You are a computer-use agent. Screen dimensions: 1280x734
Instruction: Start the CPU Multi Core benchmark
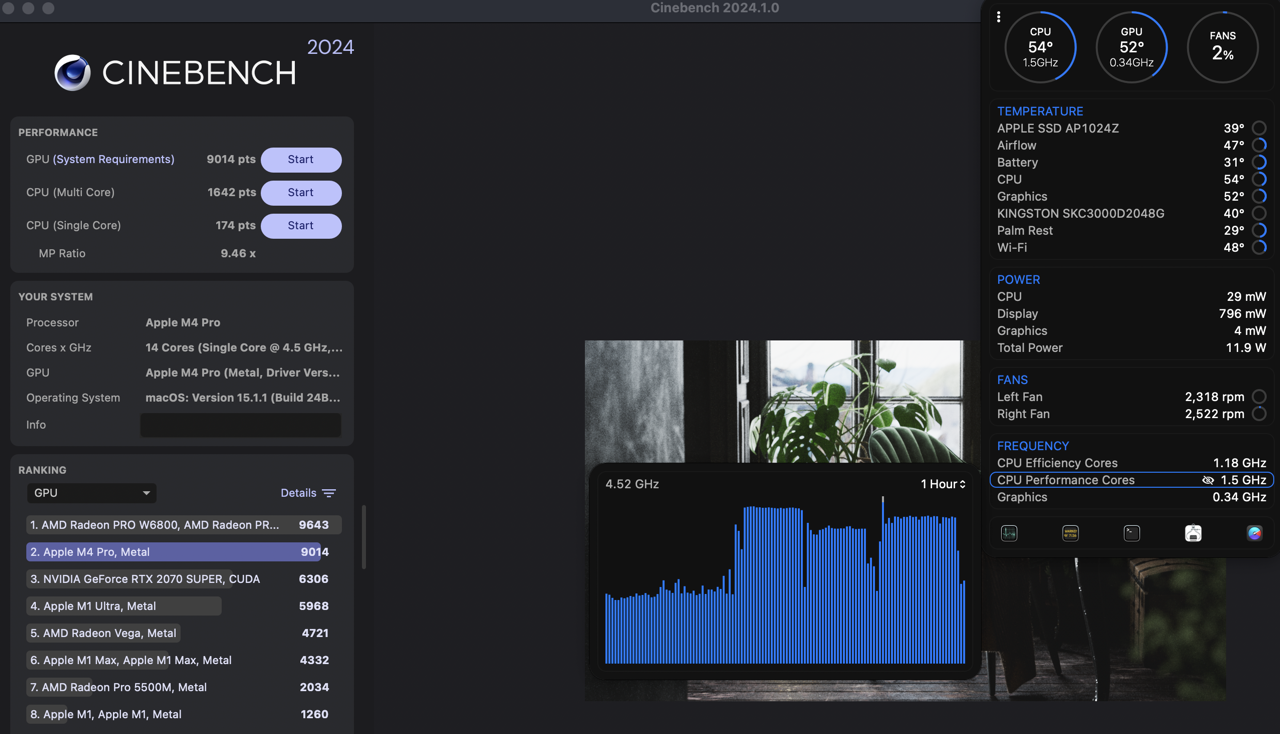pos(301,193)
